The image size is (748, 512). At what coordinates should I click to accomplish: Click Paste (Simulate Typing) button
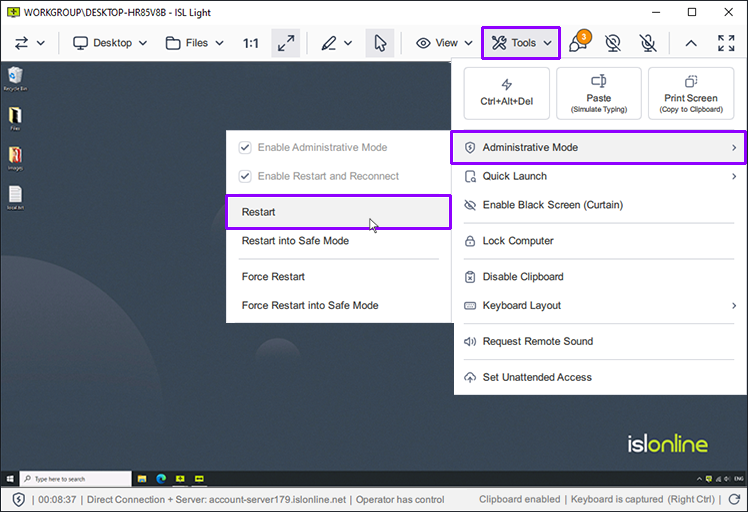point(598,93)
